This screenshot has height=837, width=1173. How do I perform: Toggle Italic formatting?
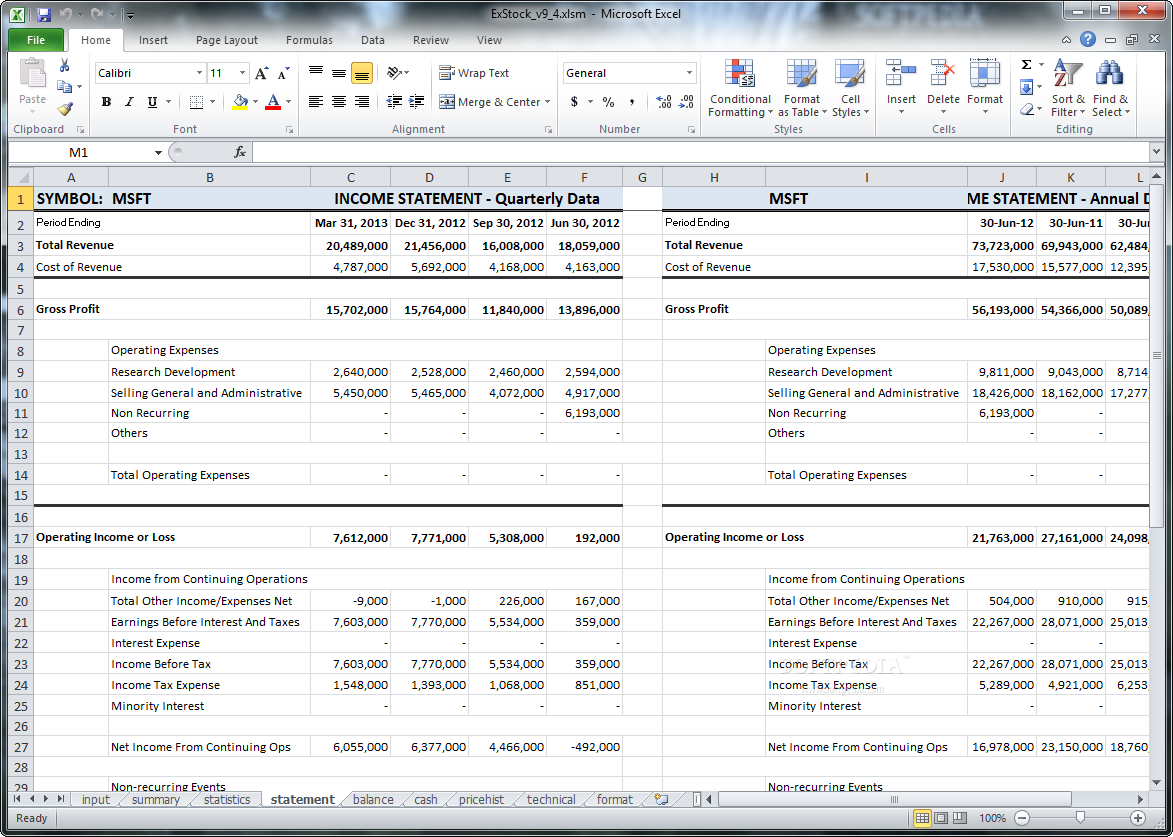[129, 102]
